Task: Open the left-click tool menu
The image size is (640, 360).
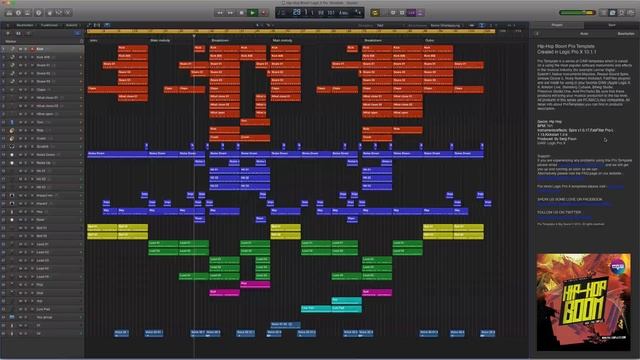Action: pos(258,25)
